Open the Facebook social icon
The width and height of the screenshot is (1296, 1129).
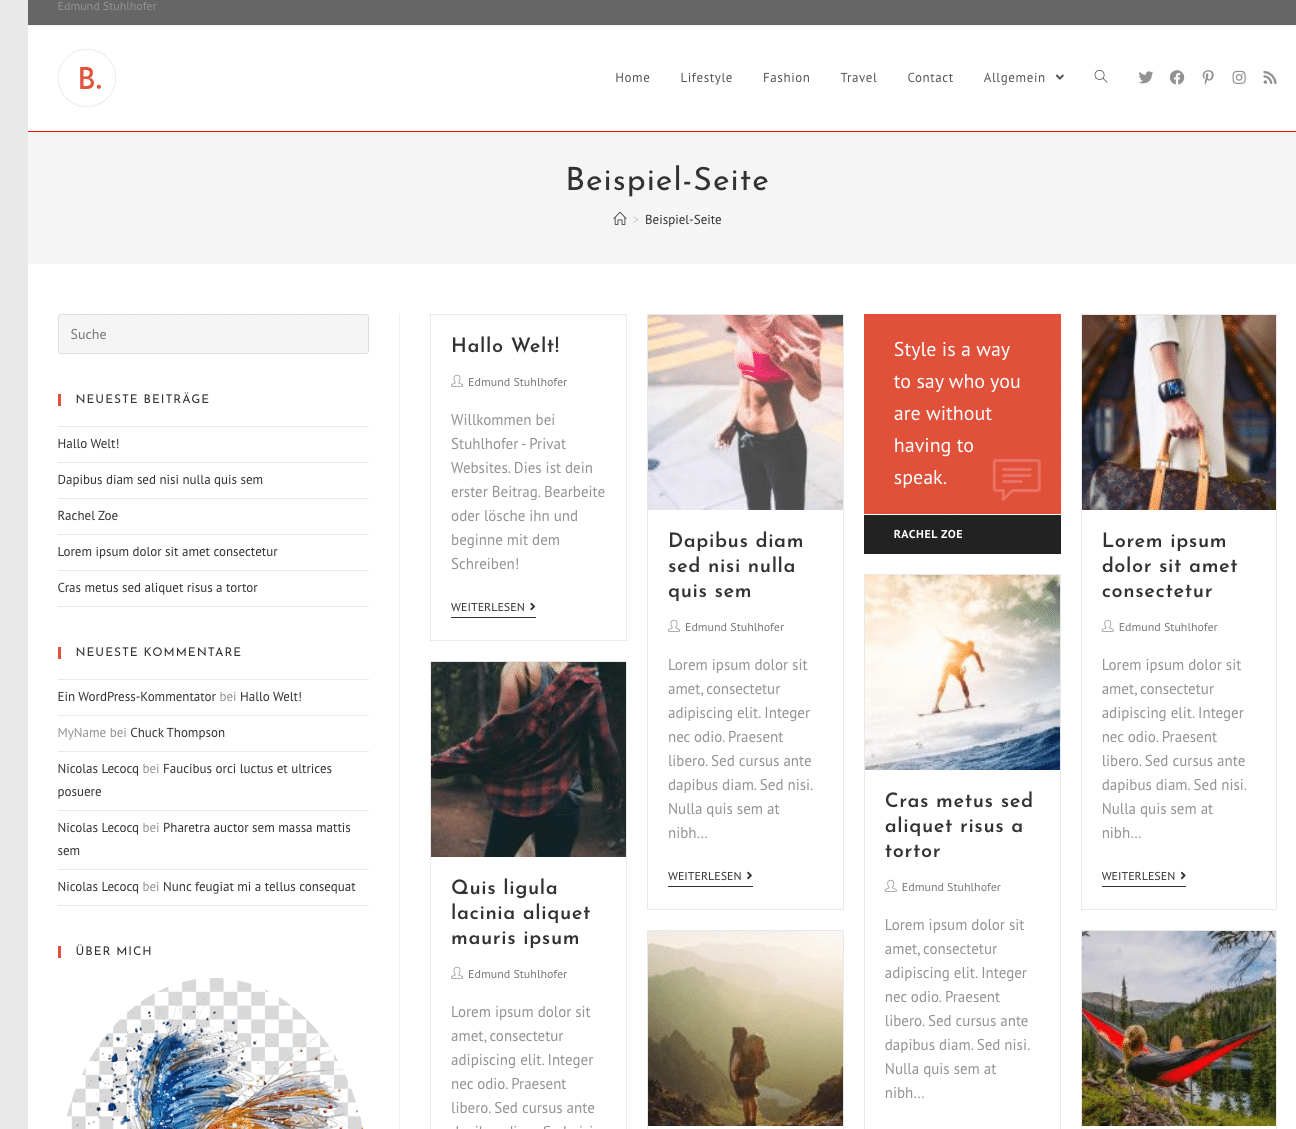tap(1177, 78)
